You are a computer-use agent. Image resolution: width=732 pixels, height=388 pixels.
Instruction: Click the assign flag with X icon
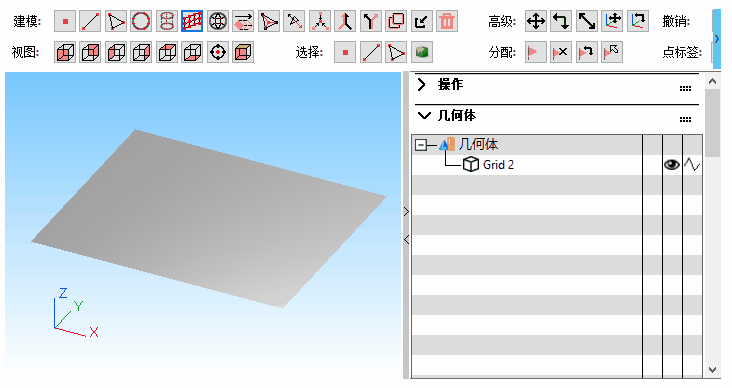pos(561,52)
